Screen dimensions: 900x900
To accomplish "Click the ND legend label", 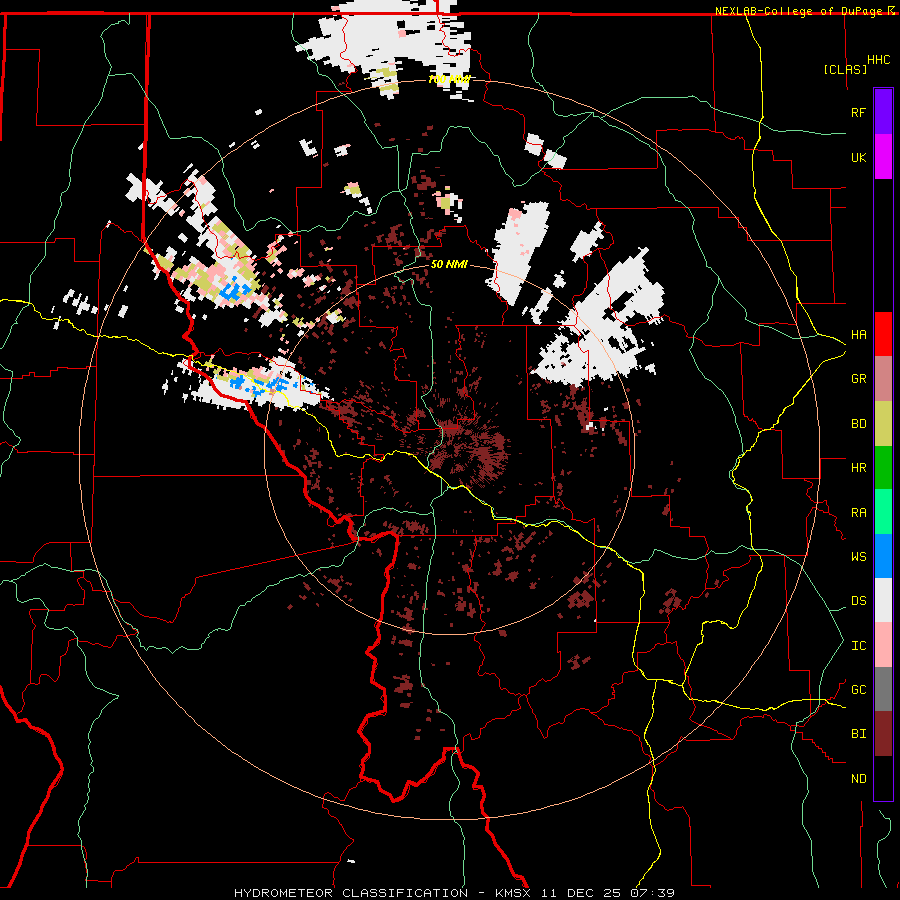I will tap(858, 779).
